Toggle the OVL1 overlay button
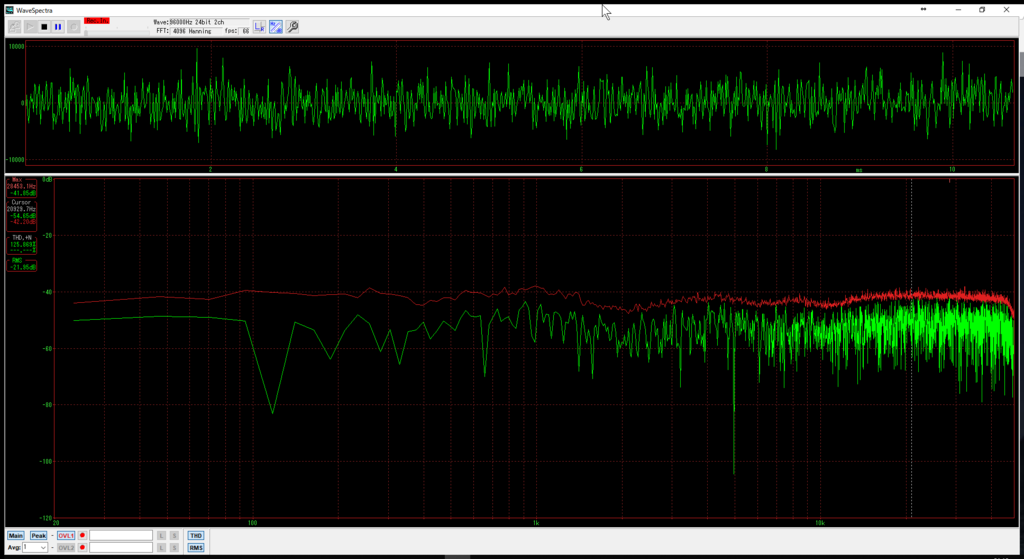Viewport: 1024px width, 559px height. tap(66, 535)
